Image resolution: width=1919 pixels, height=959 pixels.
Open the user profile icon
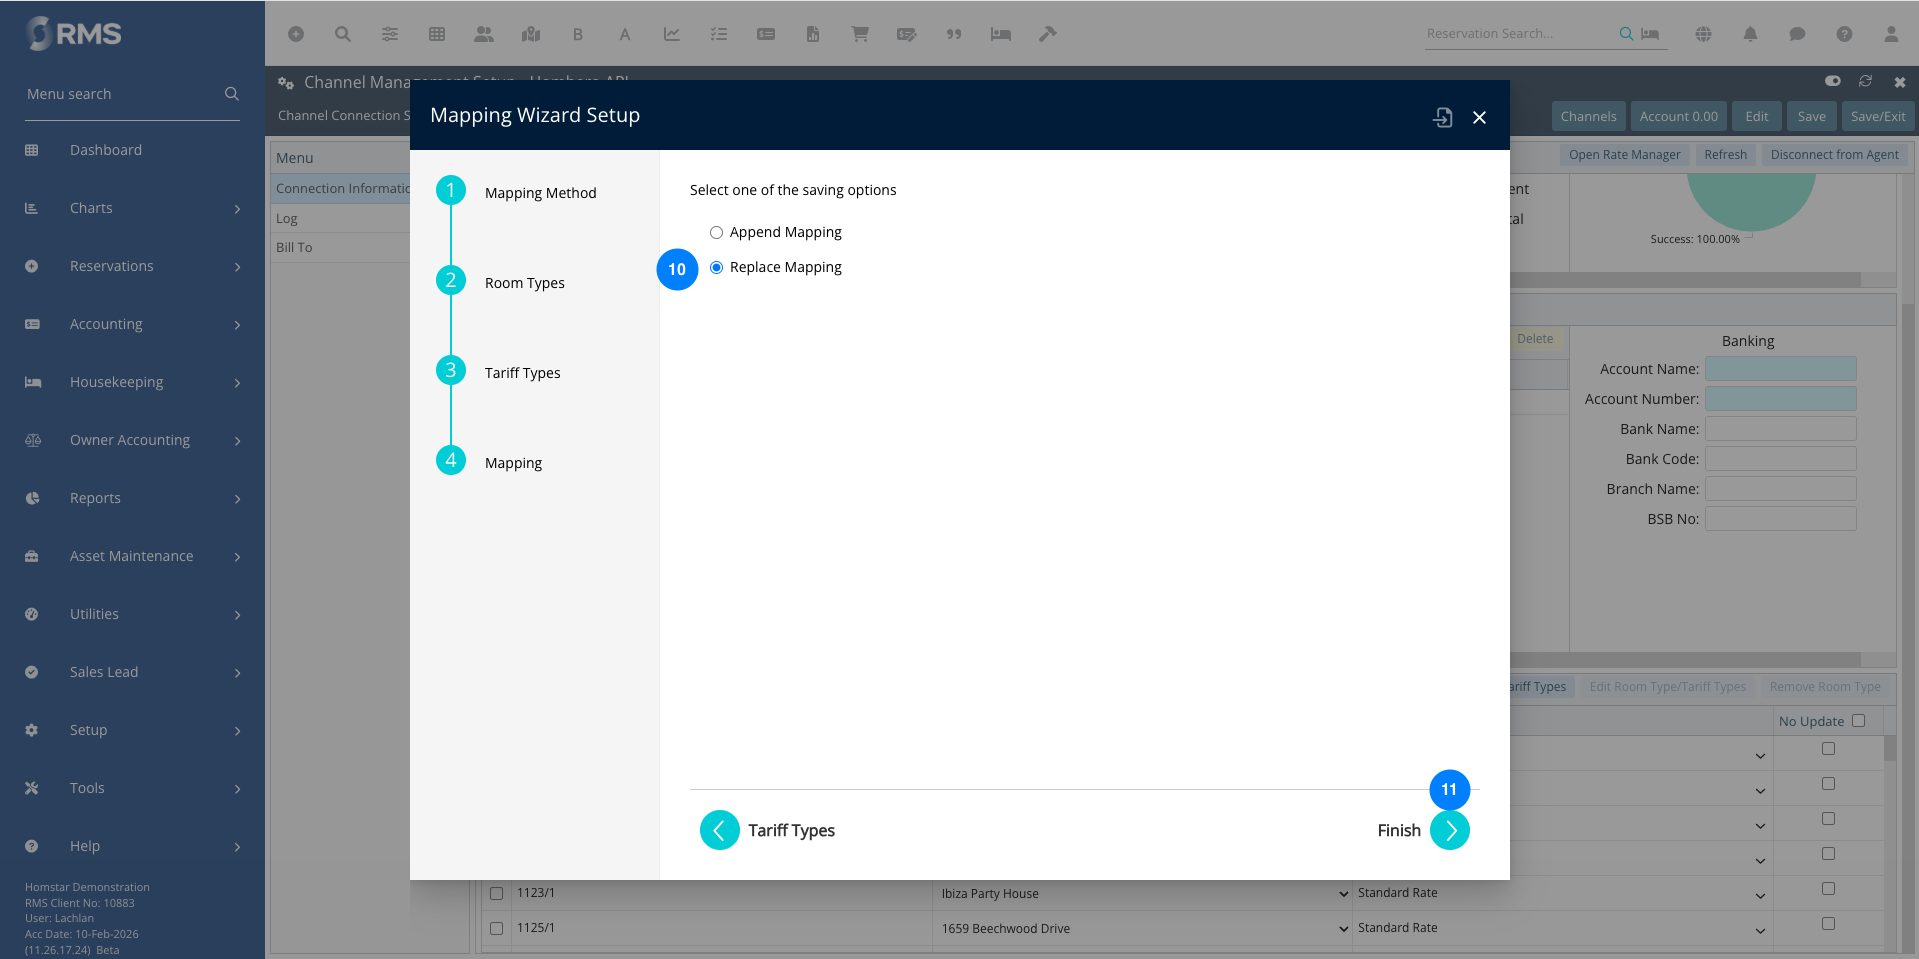[x=1890, y=34]
